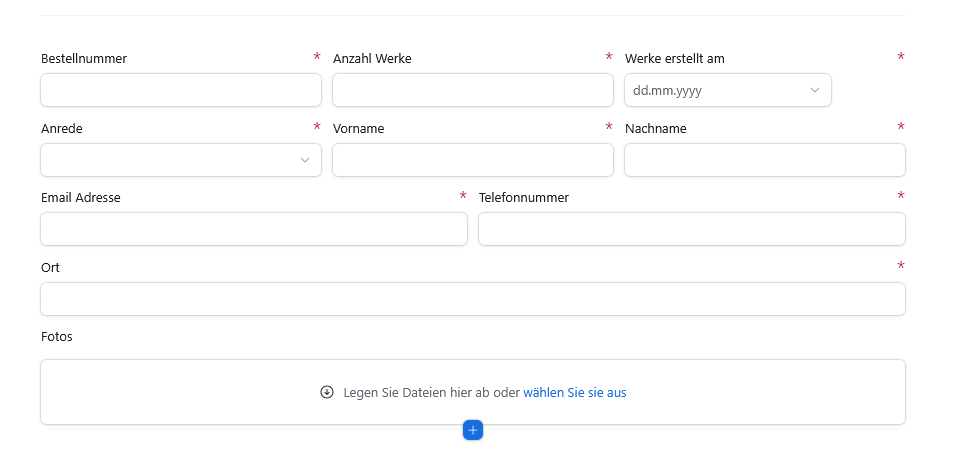
Task: Click the Werke erstellt am label
Action: [x=675, y=59]
